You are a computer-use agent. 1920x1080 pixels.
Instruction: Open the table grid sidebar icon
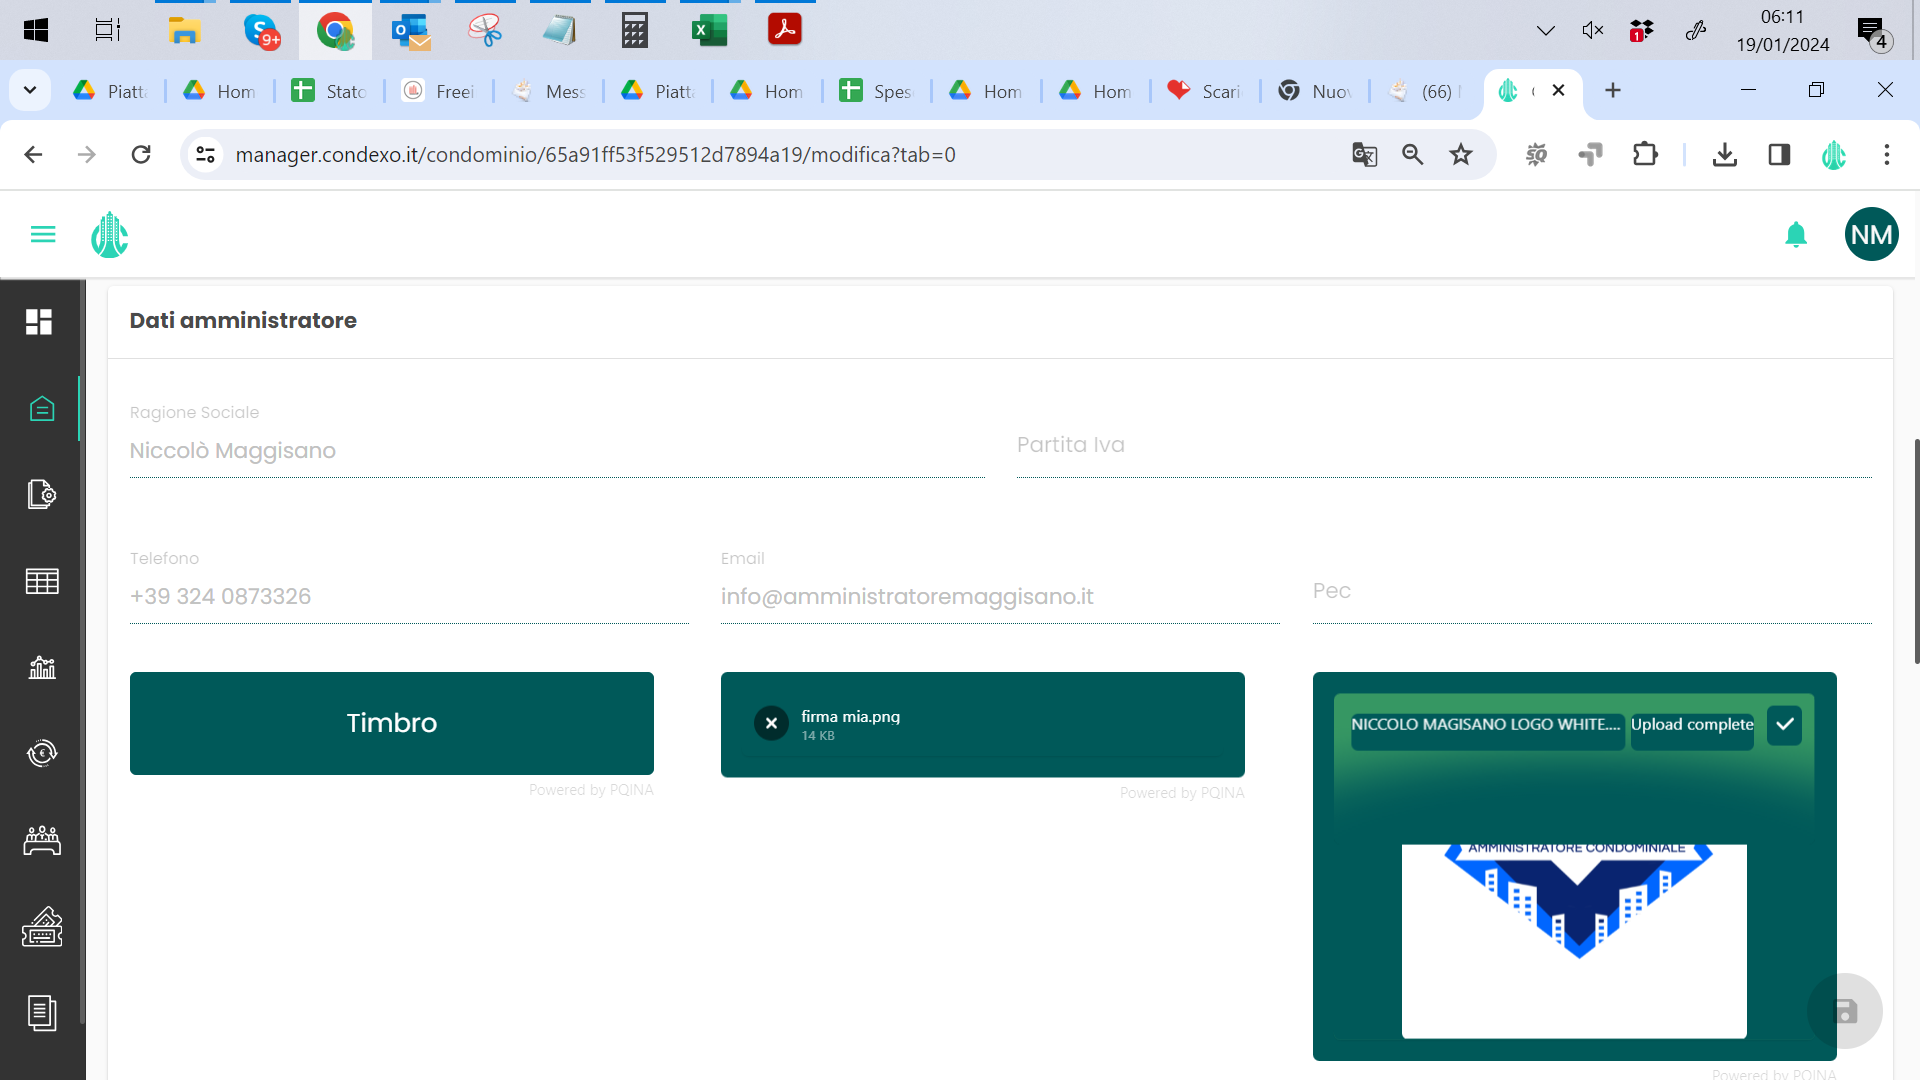click(42, 581)
